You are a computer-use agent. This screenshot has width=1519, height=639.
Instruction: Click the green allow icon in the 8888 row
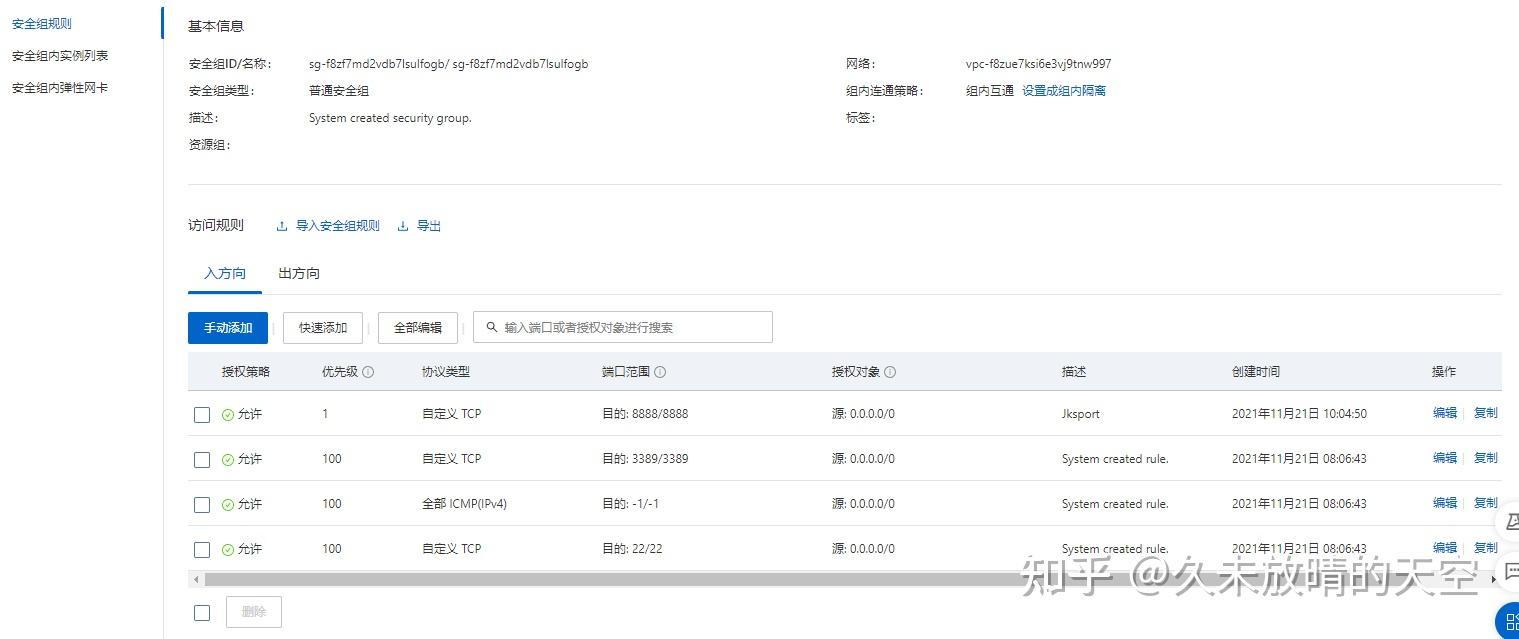tap(228, 415)
